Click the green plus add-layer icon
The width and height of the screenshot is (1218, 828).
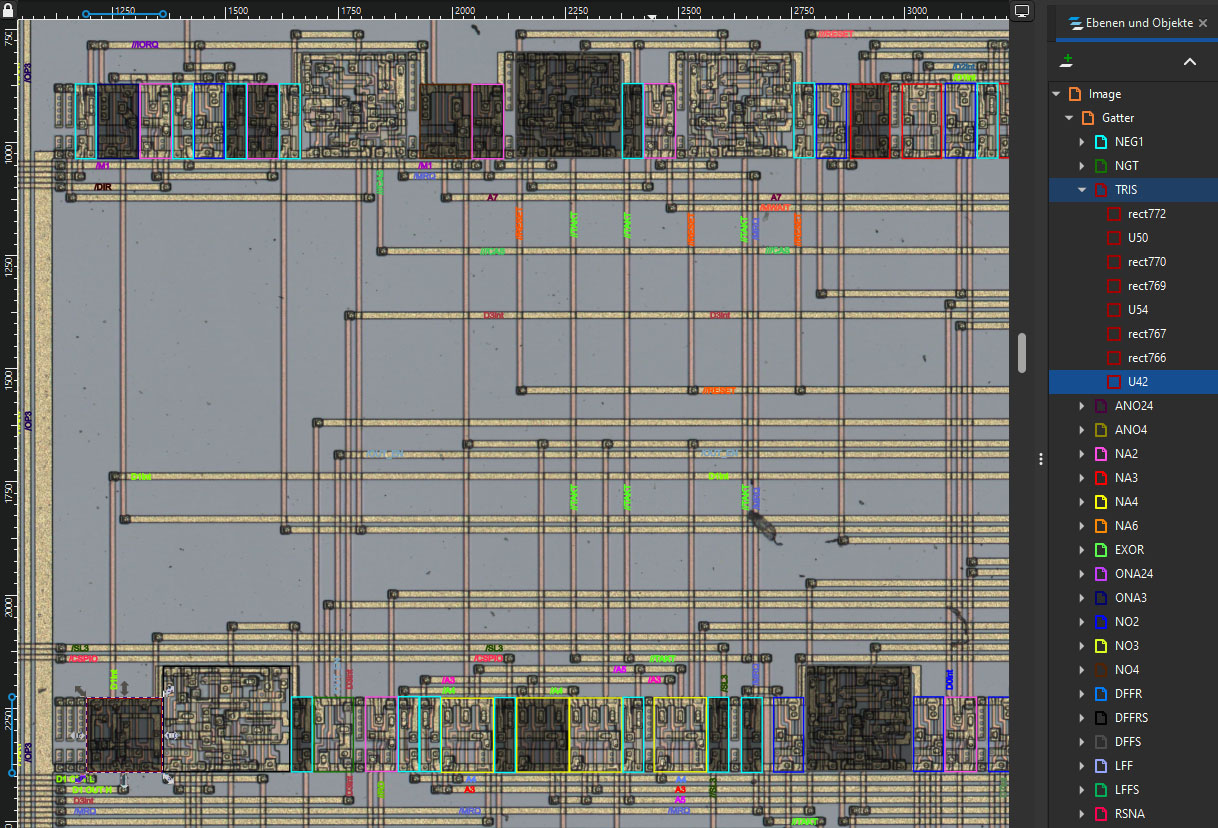(x=1065, y=61)
